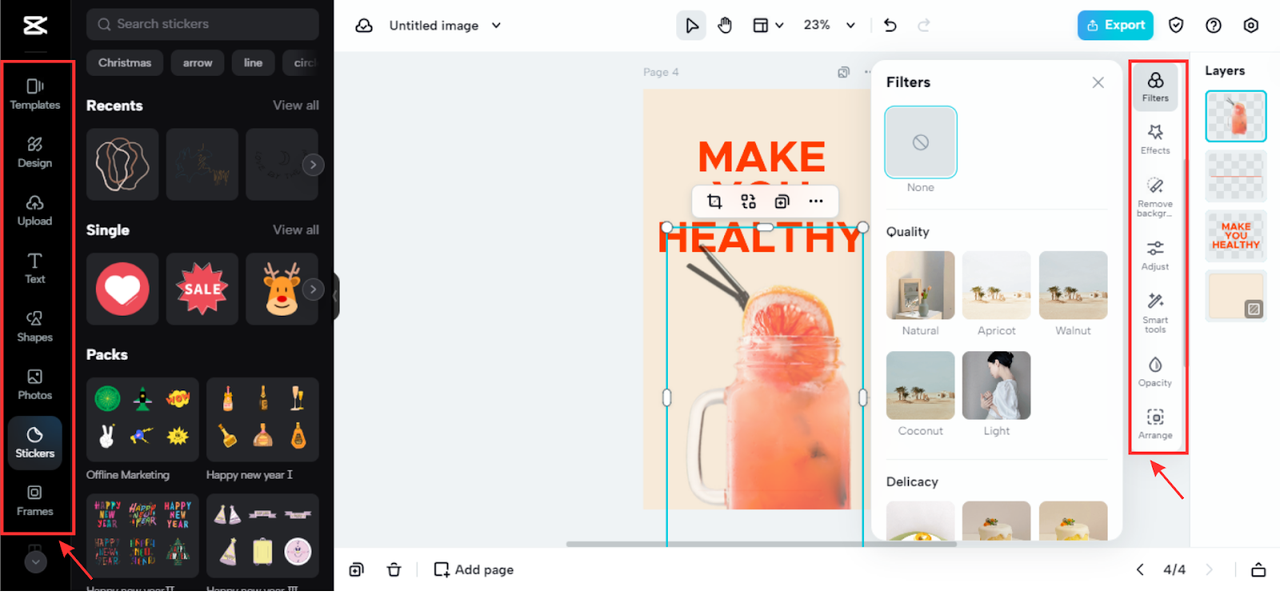Redo the last action
This screenshot has height=595, width=1280.
pos(924,25)
